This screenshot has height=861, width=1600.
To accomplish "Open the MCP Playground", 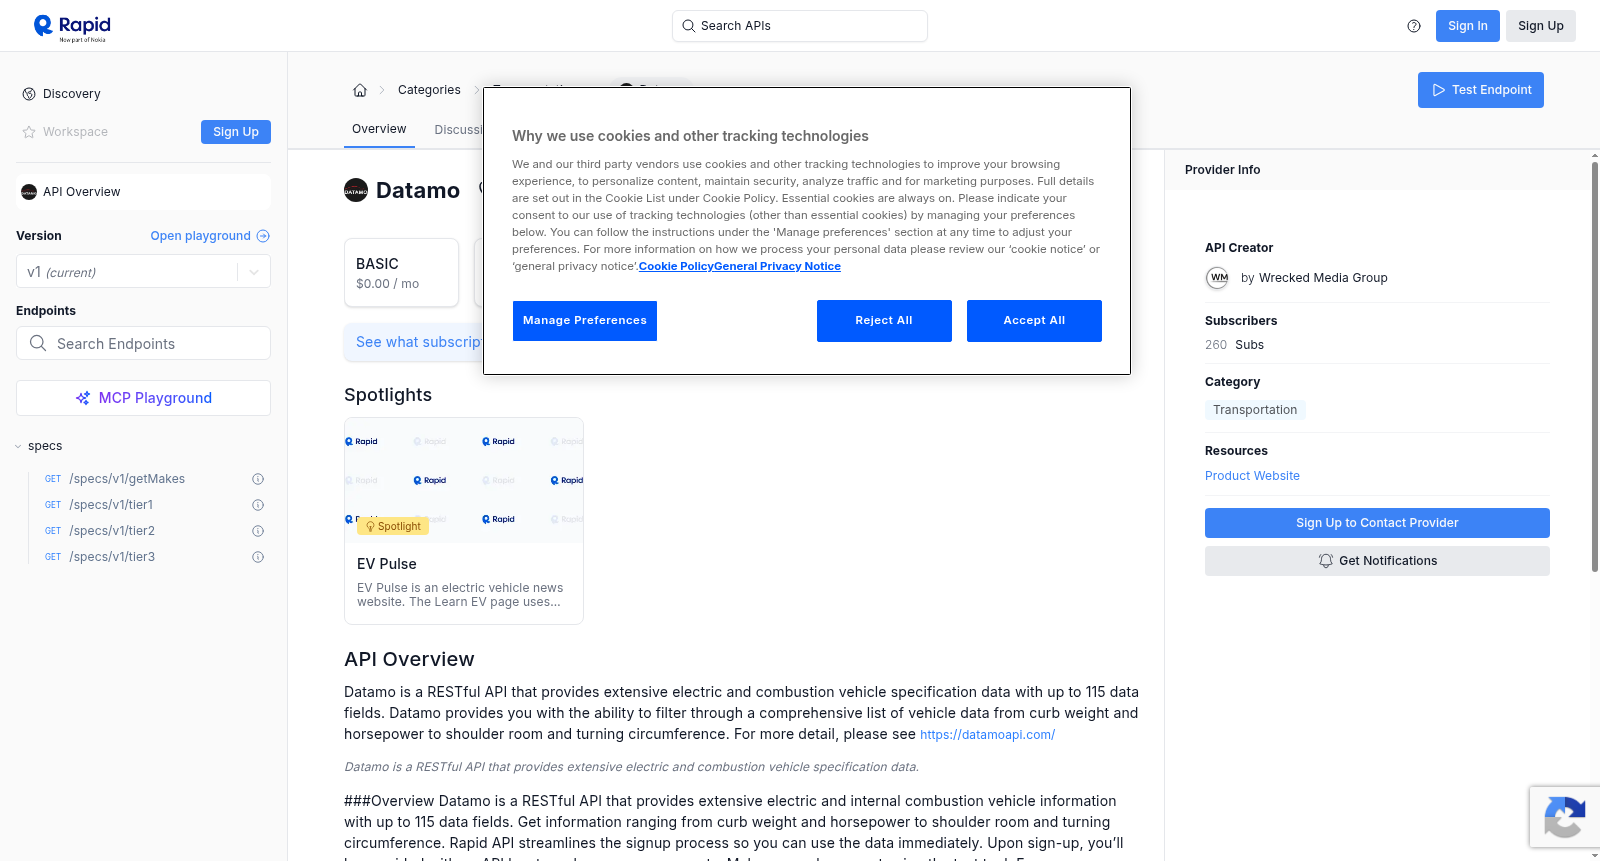I will (143, 398).
